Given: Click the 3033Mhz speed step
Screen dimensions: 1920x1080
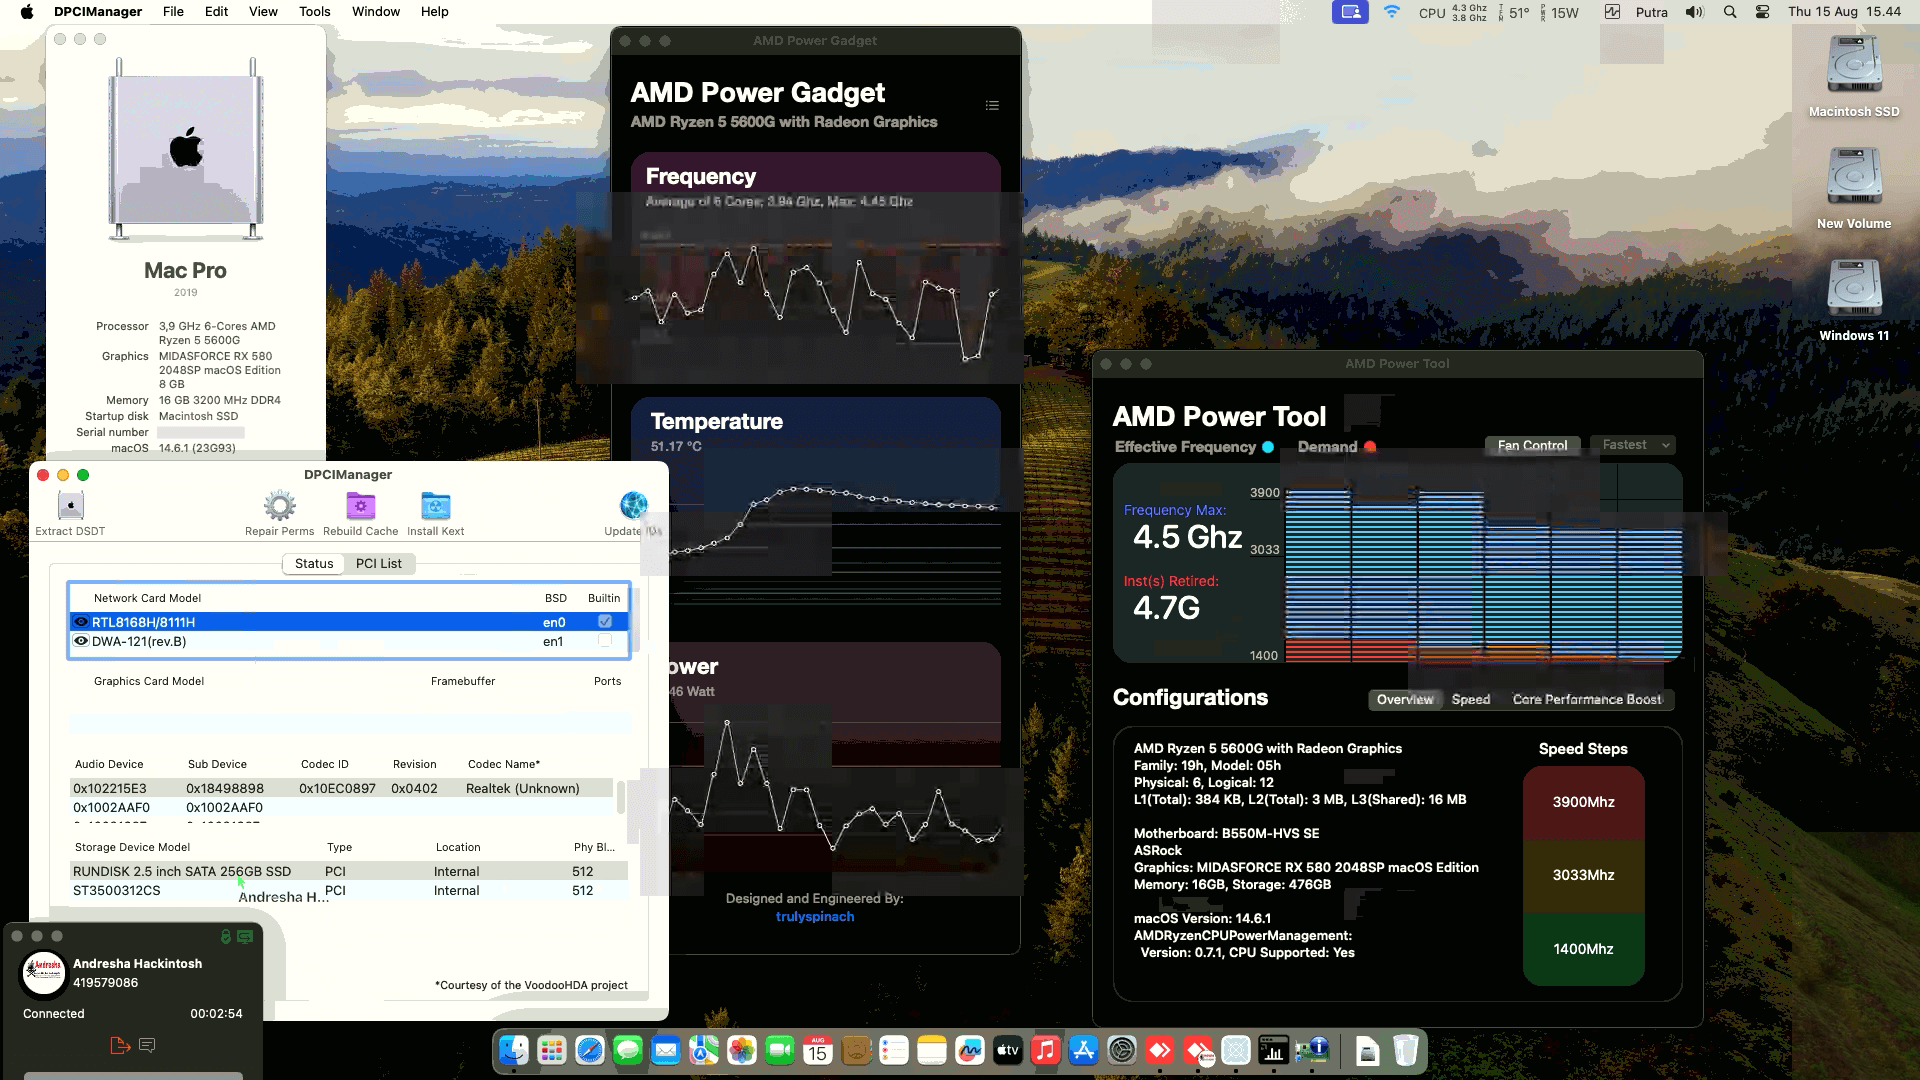Looking at the screenshot, I should (x=1583, y=875).
